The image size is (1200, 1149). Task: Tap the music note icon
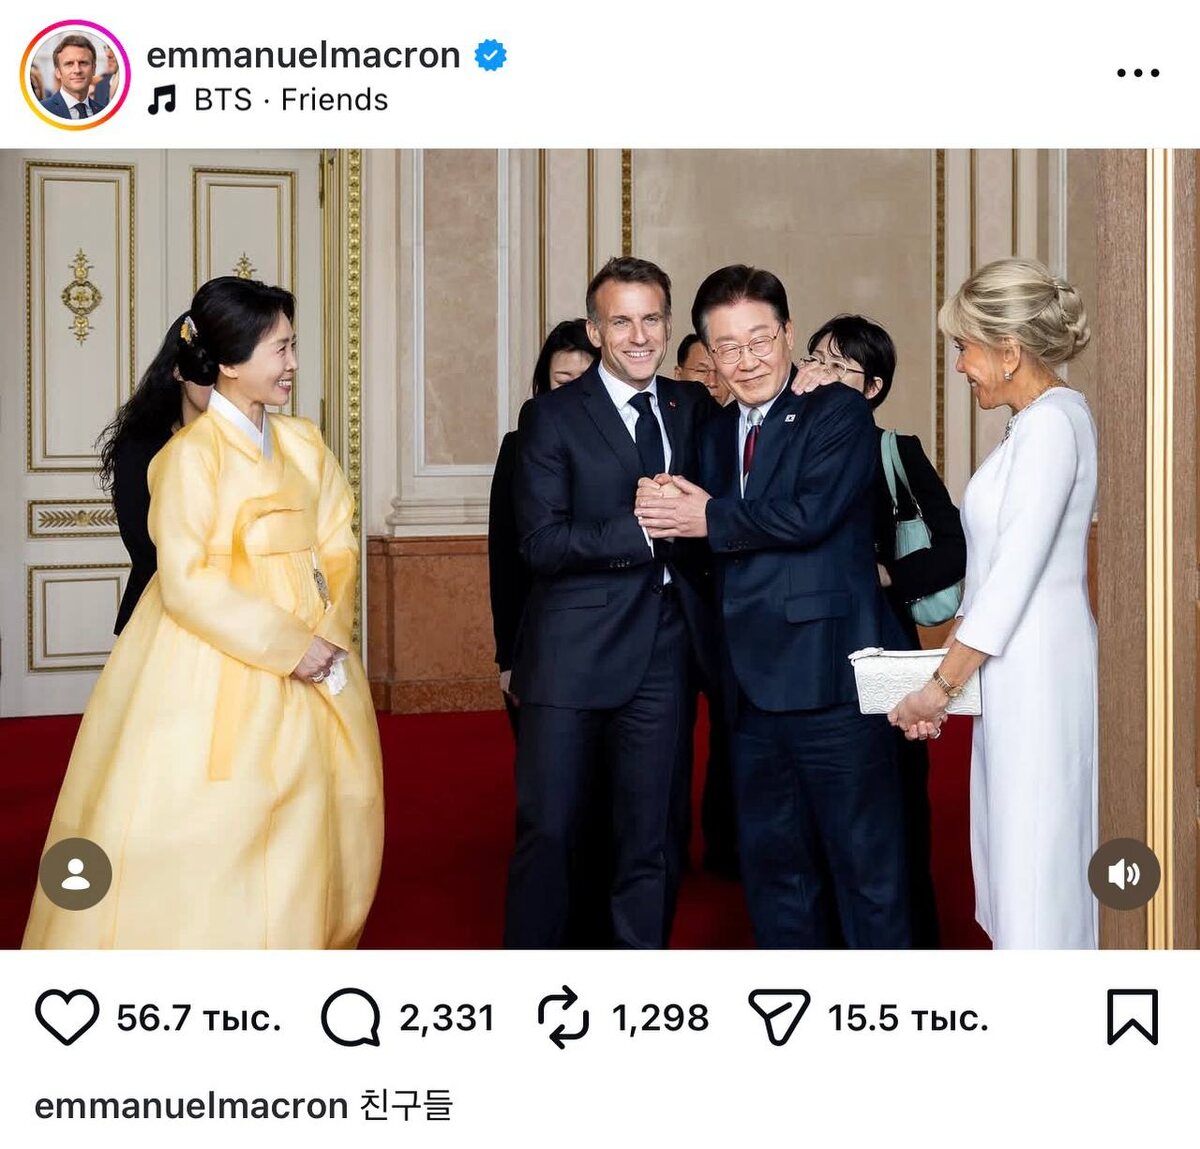[x=161, y=100]
